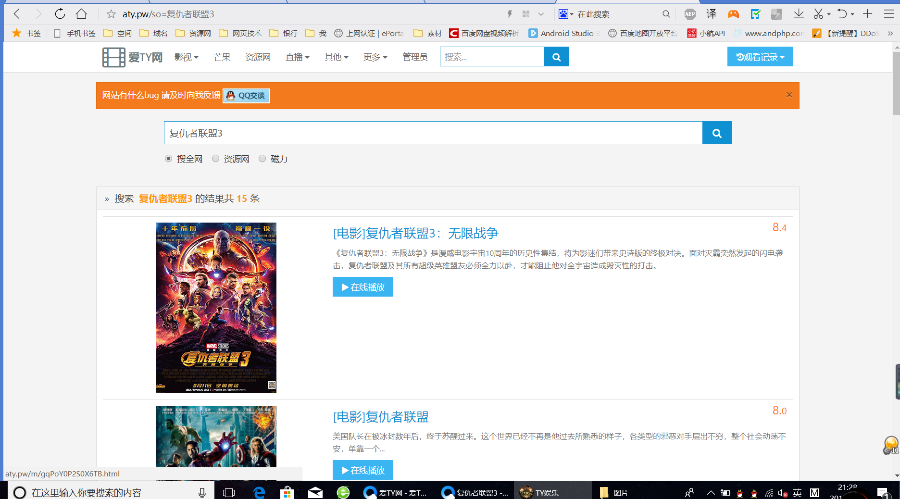Open the 手机书签 bookmark
This screenshot has width=900, height=499.
75,33
